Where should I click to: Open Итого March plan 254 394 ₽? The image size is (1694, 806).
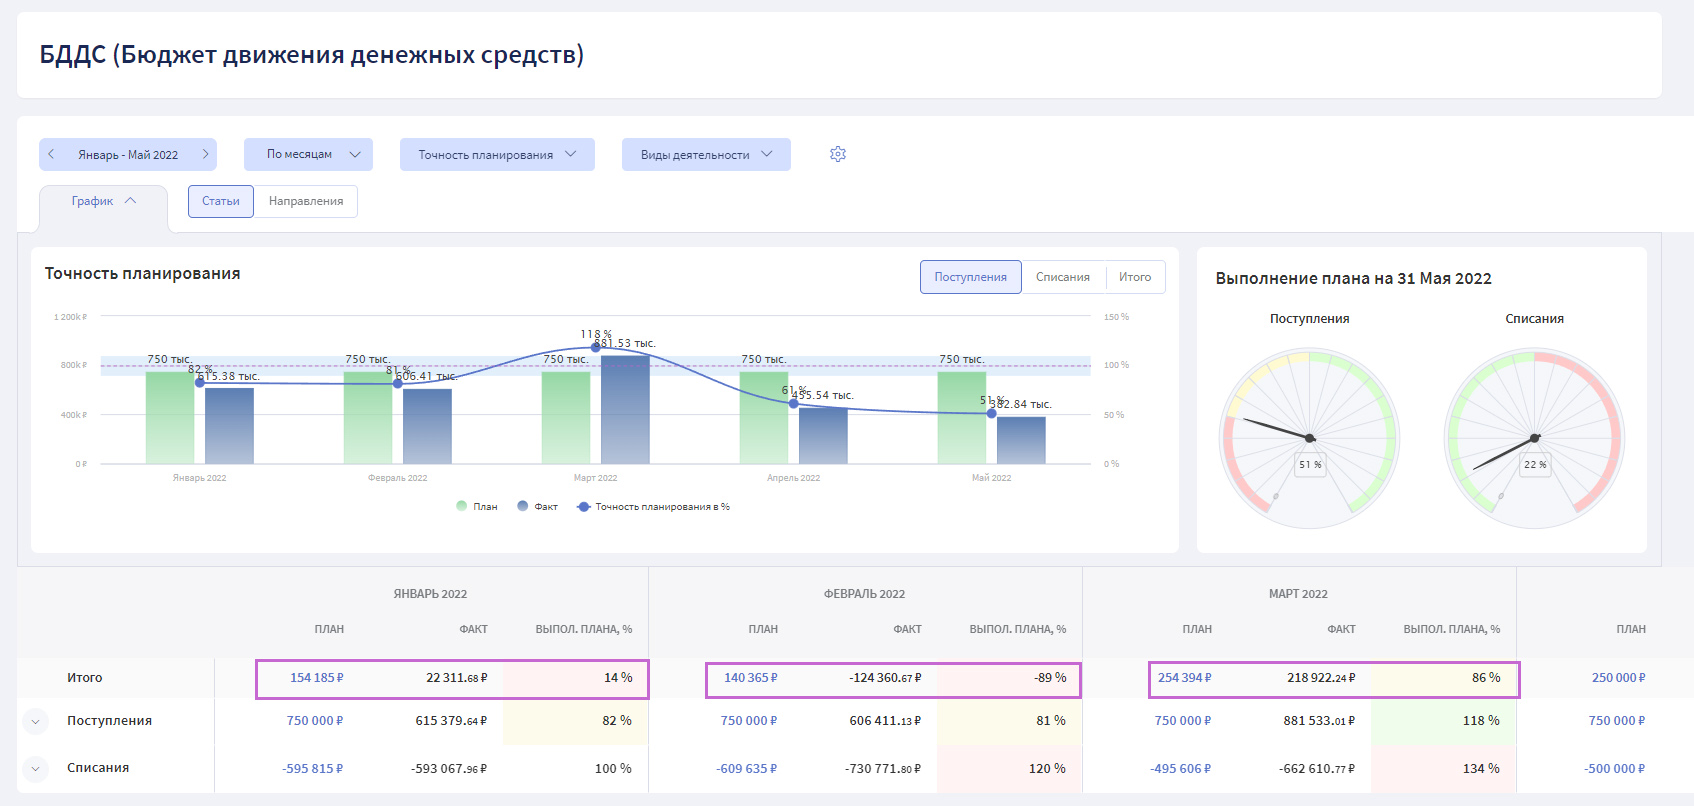1185,678
